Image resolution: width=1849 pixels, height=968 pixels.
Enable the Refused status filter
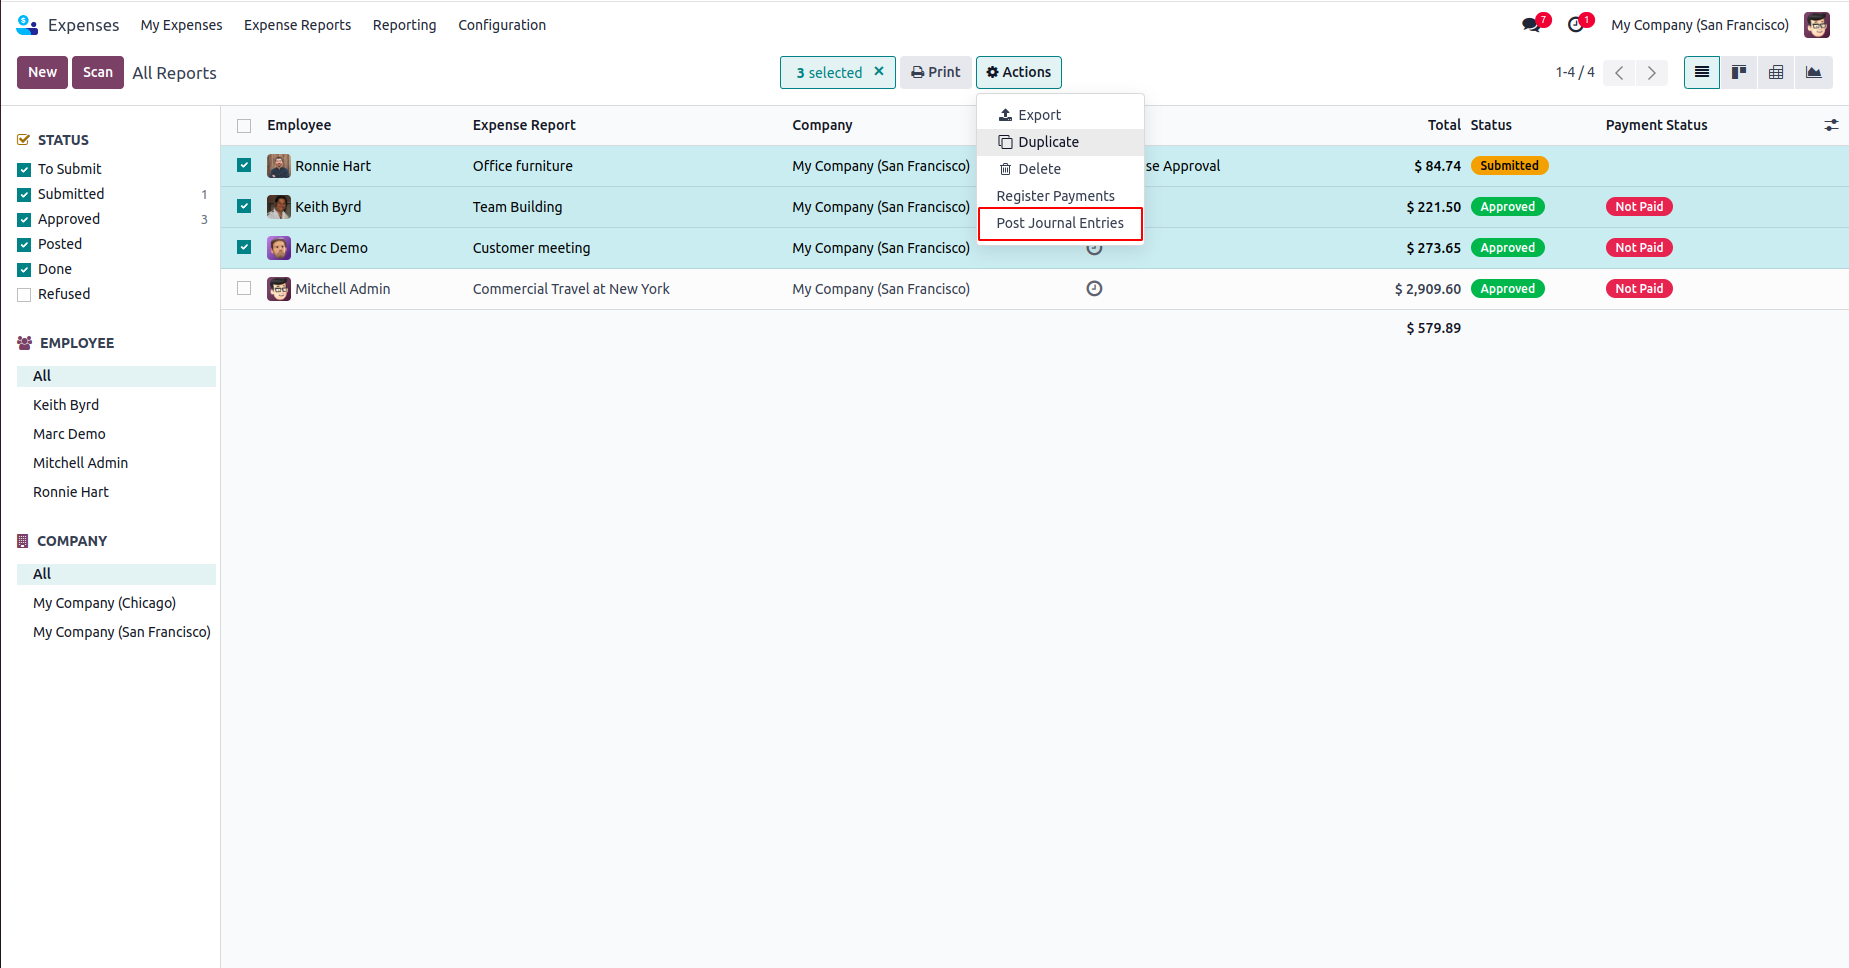click(x=24, y=294)
